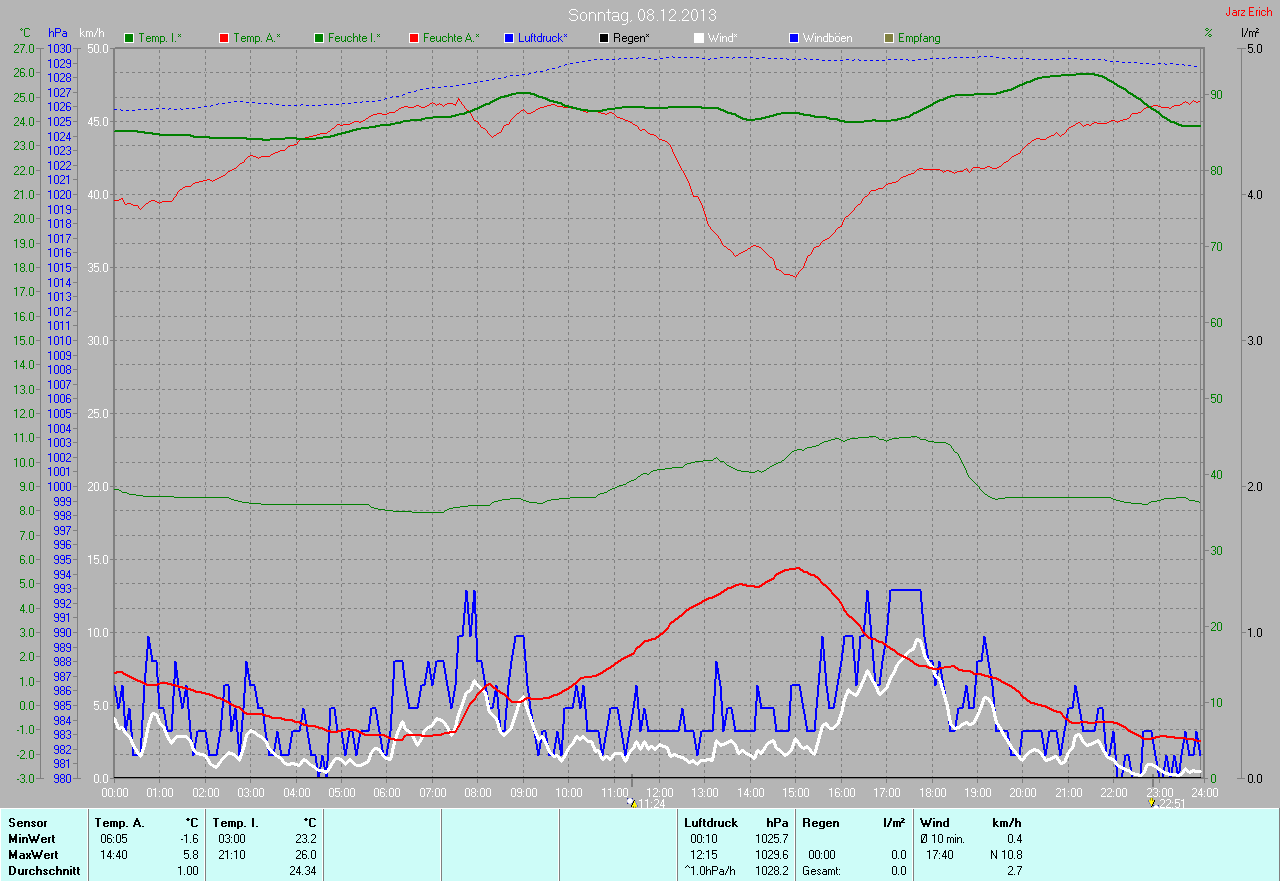This screenshot has width=1280, height=881.
Task: Click the 5.8 maximum temperature value
Action: 191,855
